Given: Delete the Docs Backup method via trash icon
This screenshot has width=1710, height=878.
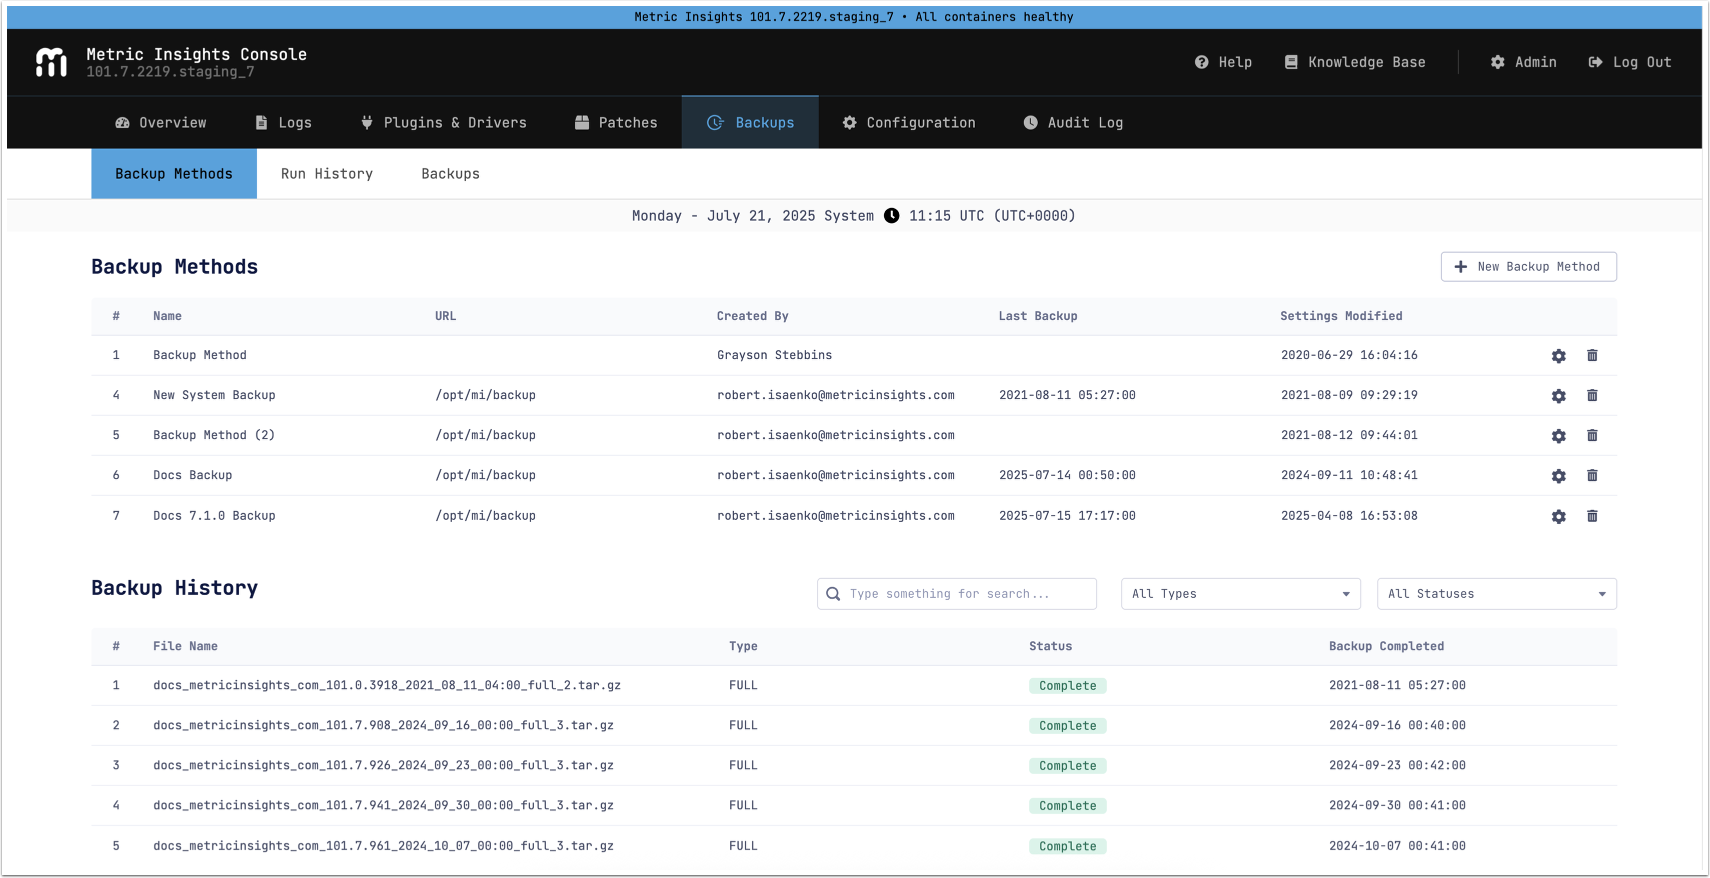Looking at the screenshot, I should (1592, 476).
